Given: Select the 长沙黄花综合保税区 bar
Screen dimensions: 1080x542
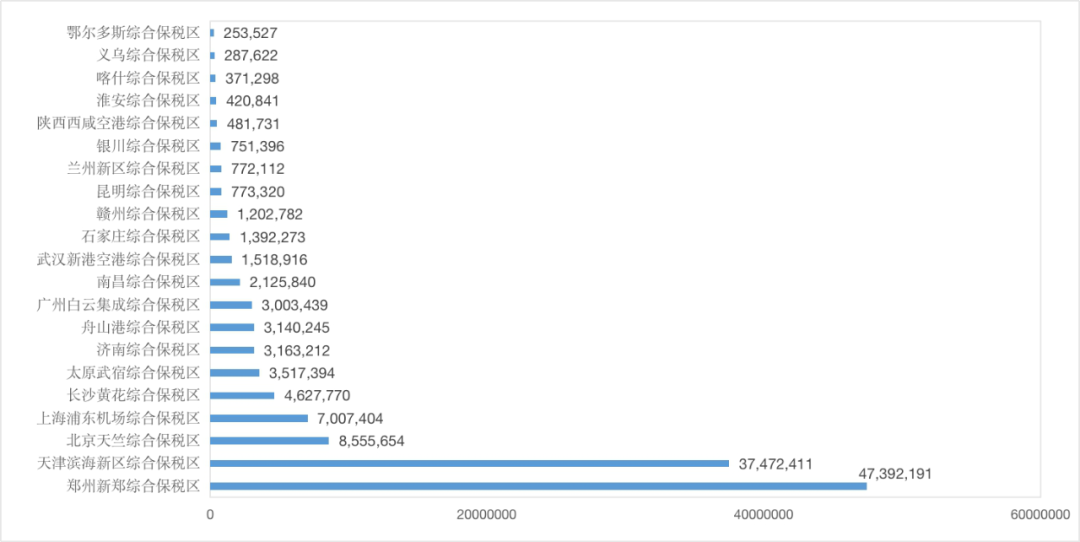Looking at the screenshot, I should tap(242, 395).
